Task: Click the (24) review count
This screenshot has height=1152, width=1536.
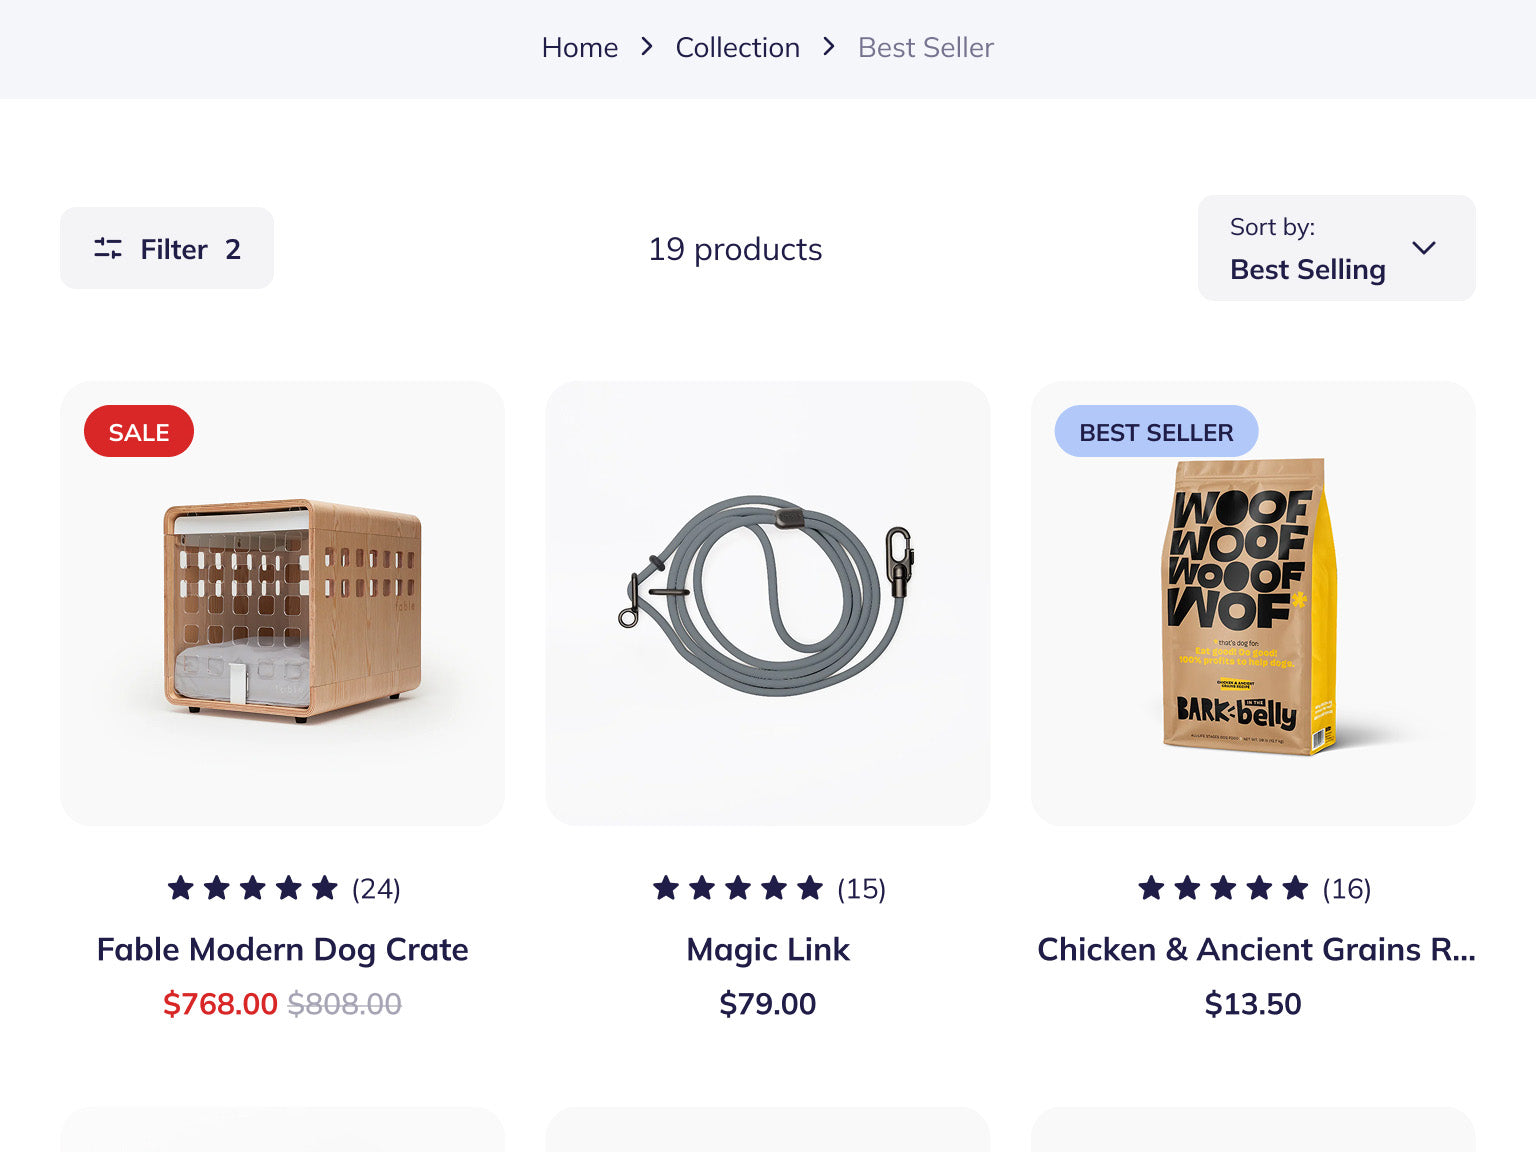Action: pos(376,889)
